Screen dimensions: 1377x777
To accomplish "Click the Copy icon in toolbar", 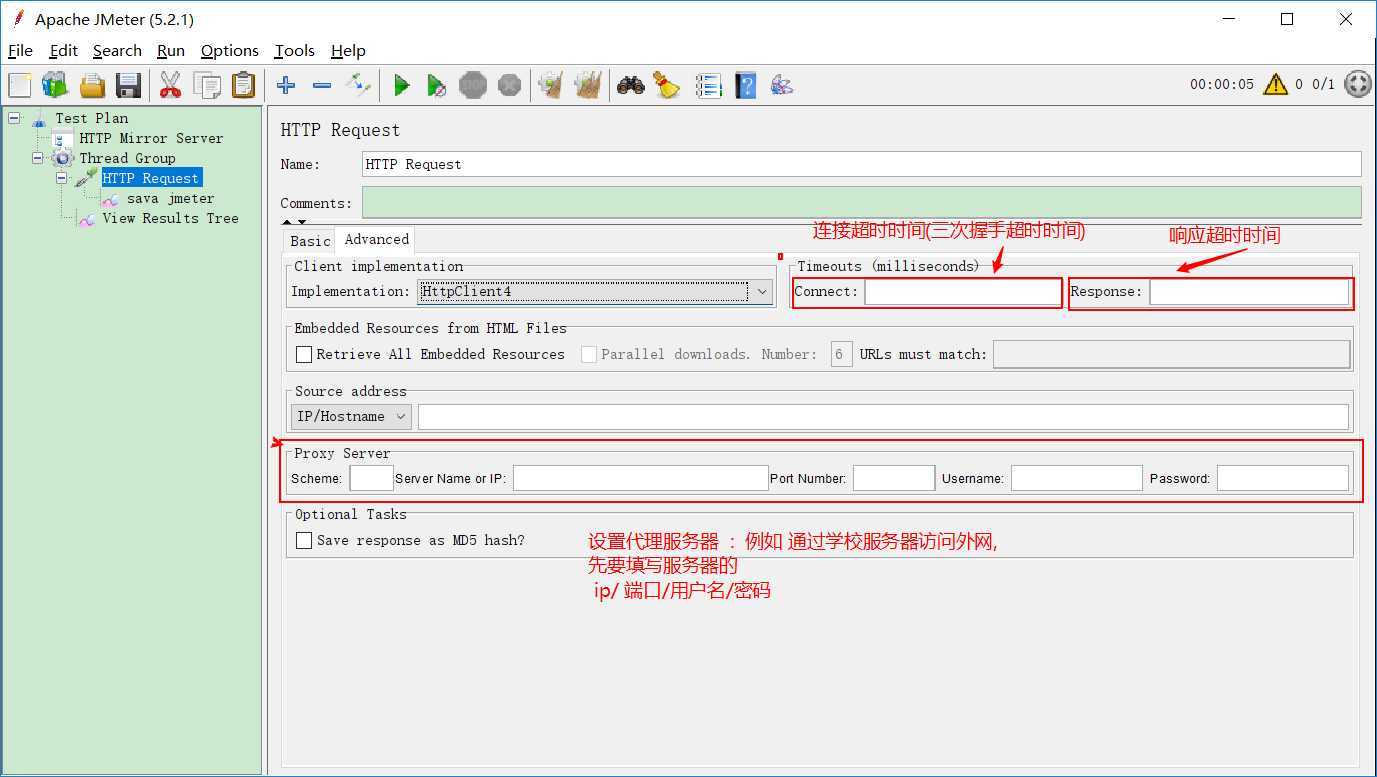I will 207,85.
